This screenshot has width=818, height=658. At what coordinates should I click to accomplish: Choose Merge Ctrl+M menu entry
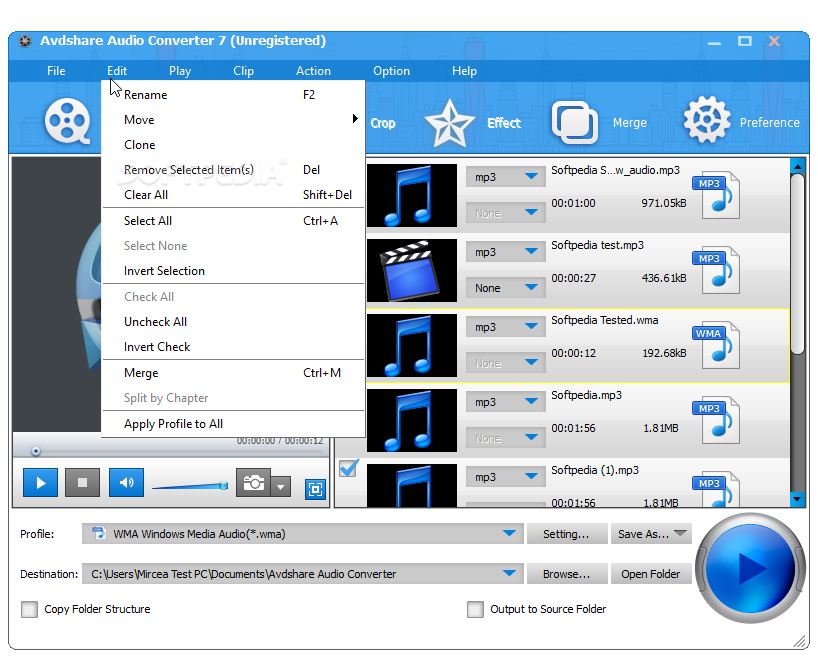coord(233,373)
